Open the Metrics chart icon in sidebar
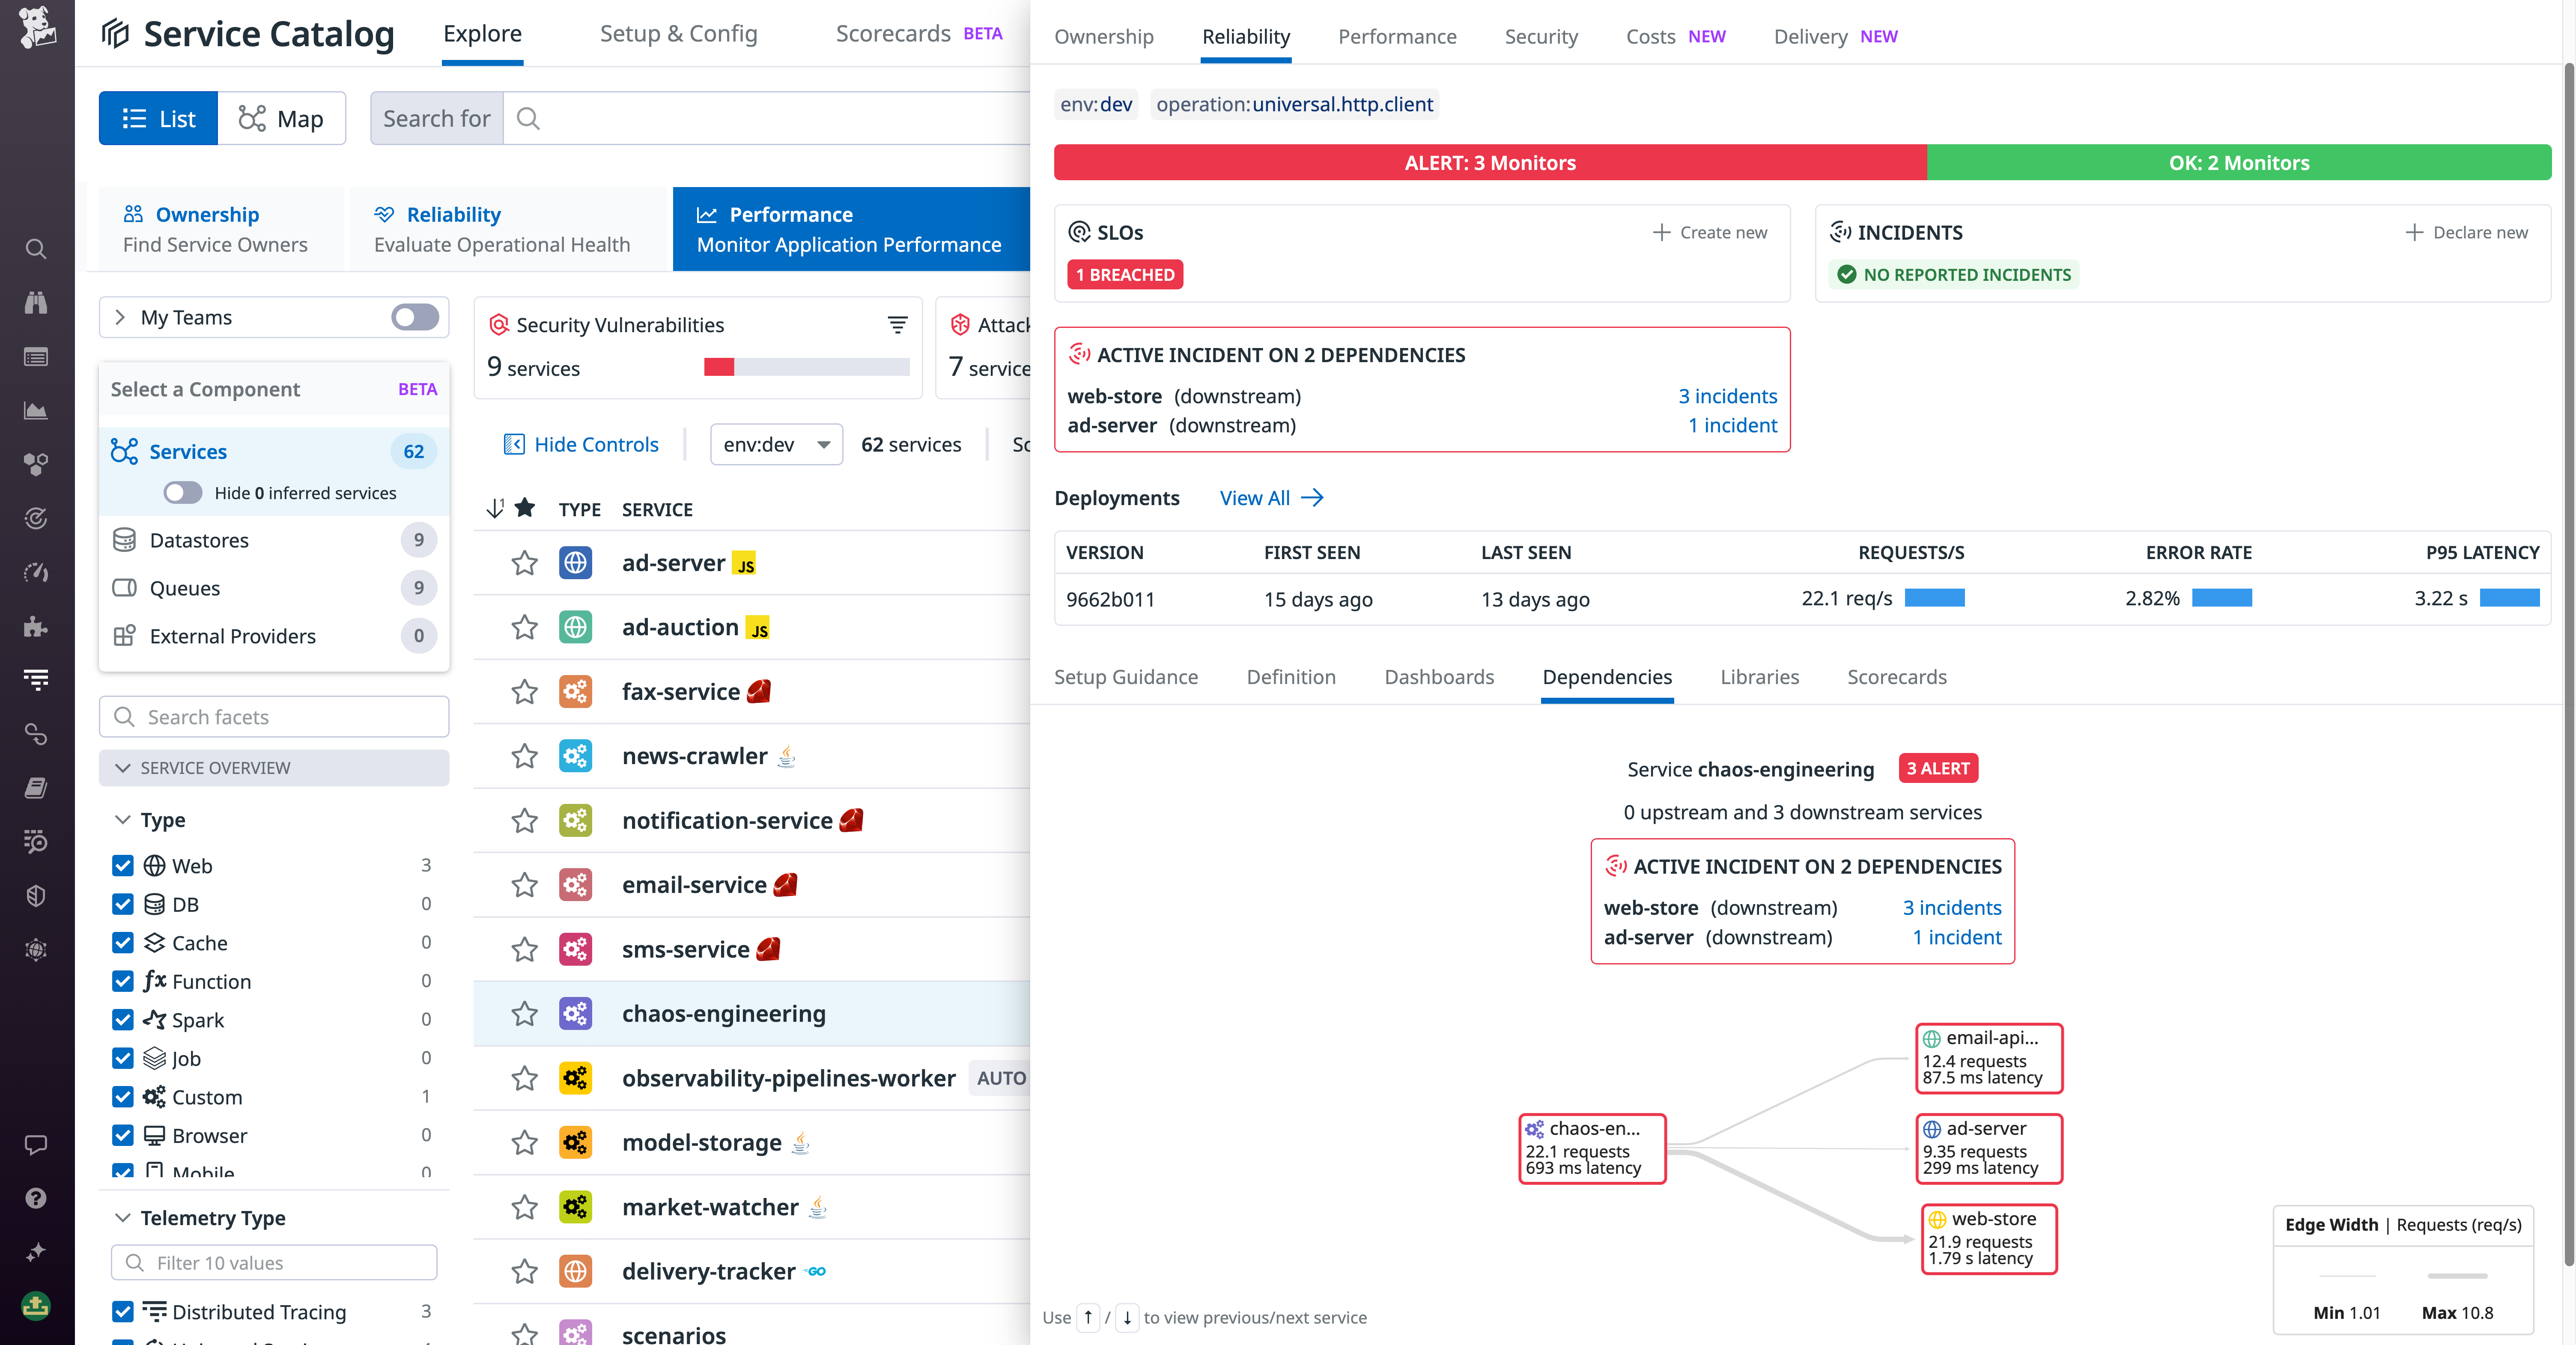Screen dimensions: 2576x1345 pos(36,410)
